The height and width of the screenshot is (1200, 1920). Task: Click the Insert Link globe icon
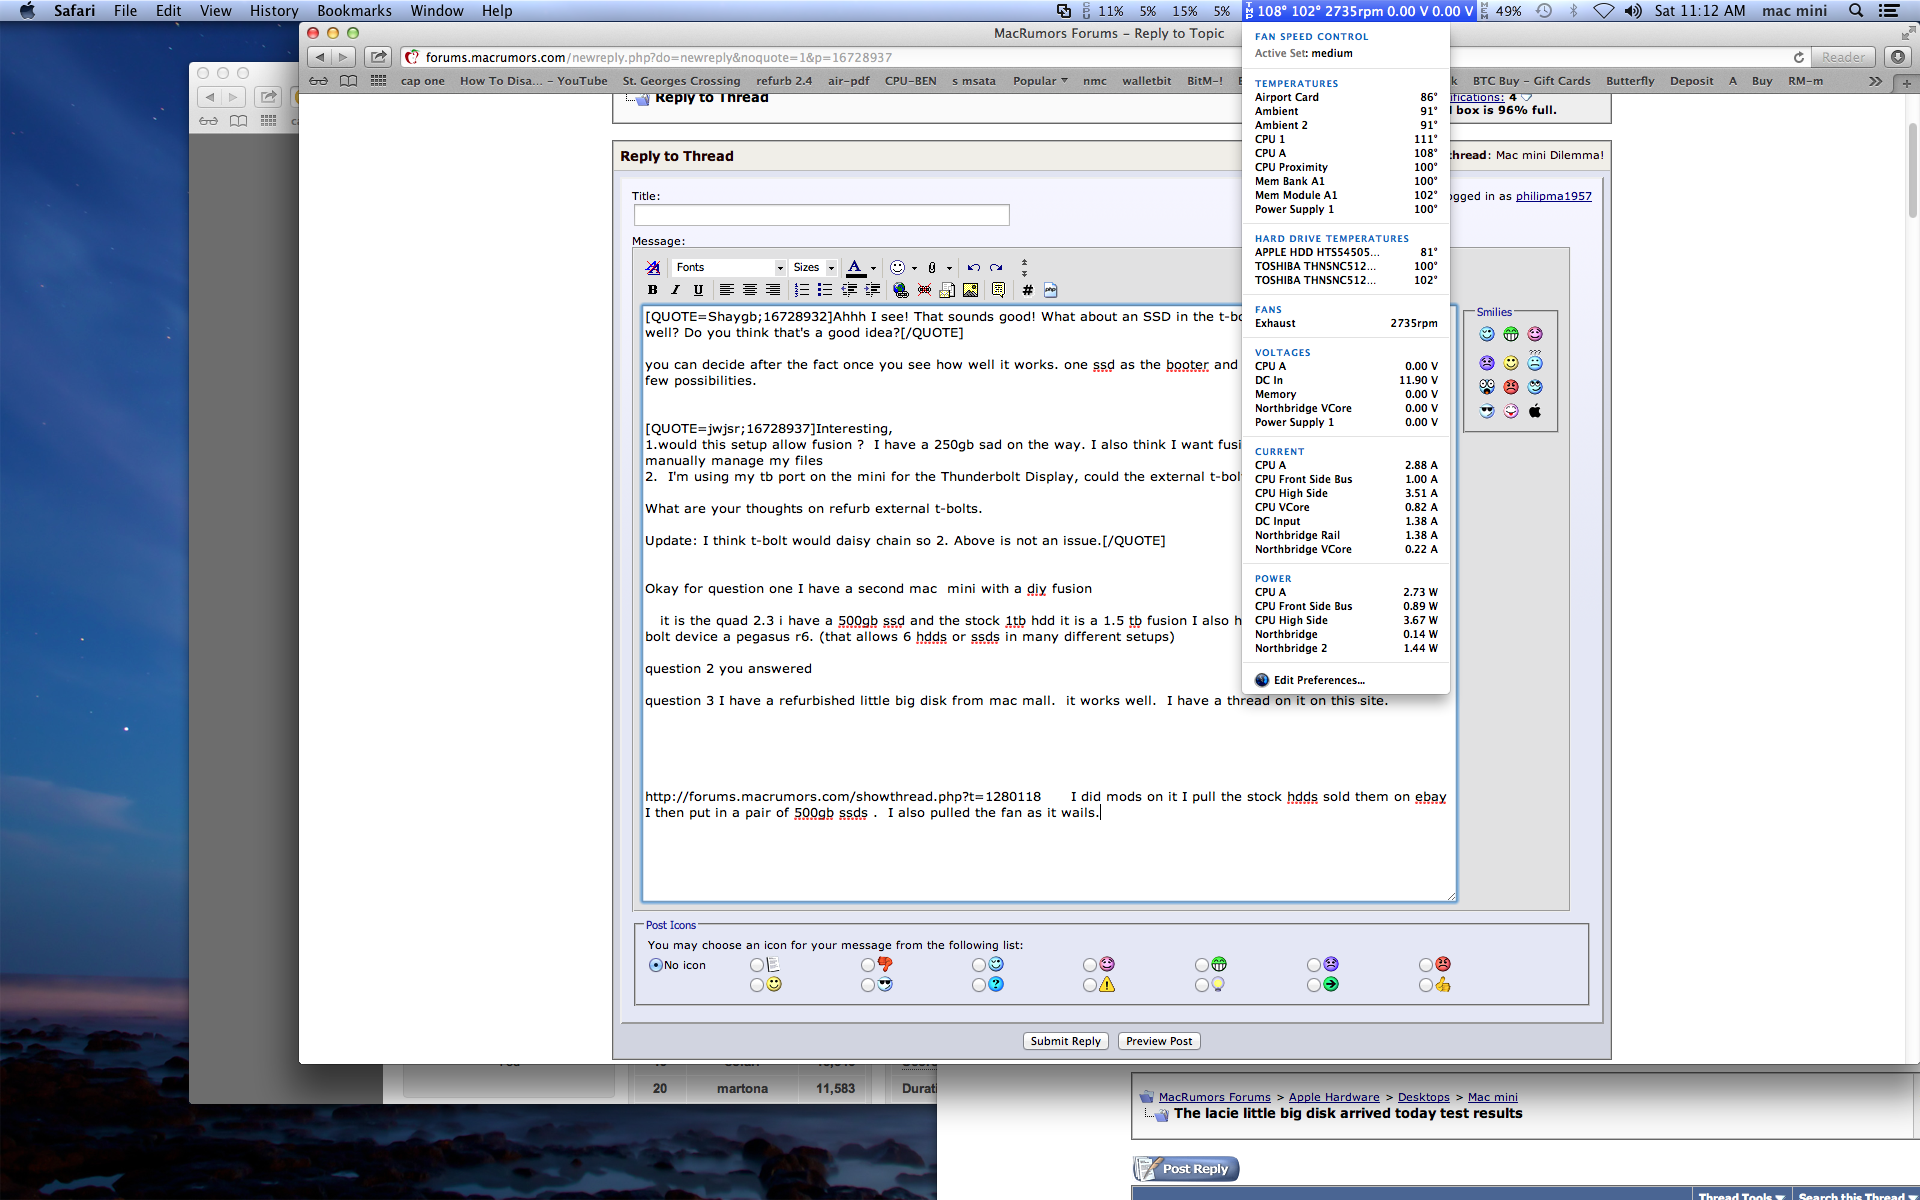pos(901,290)
